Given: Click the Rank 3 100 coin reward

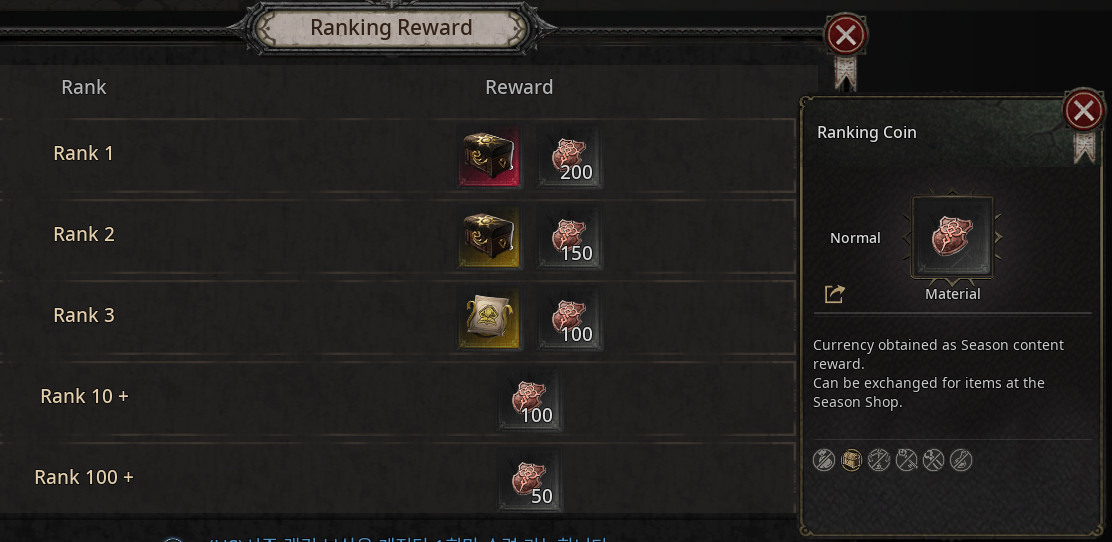Looking at the screenshot, I should pyautogui.click(x=569, y=319).
